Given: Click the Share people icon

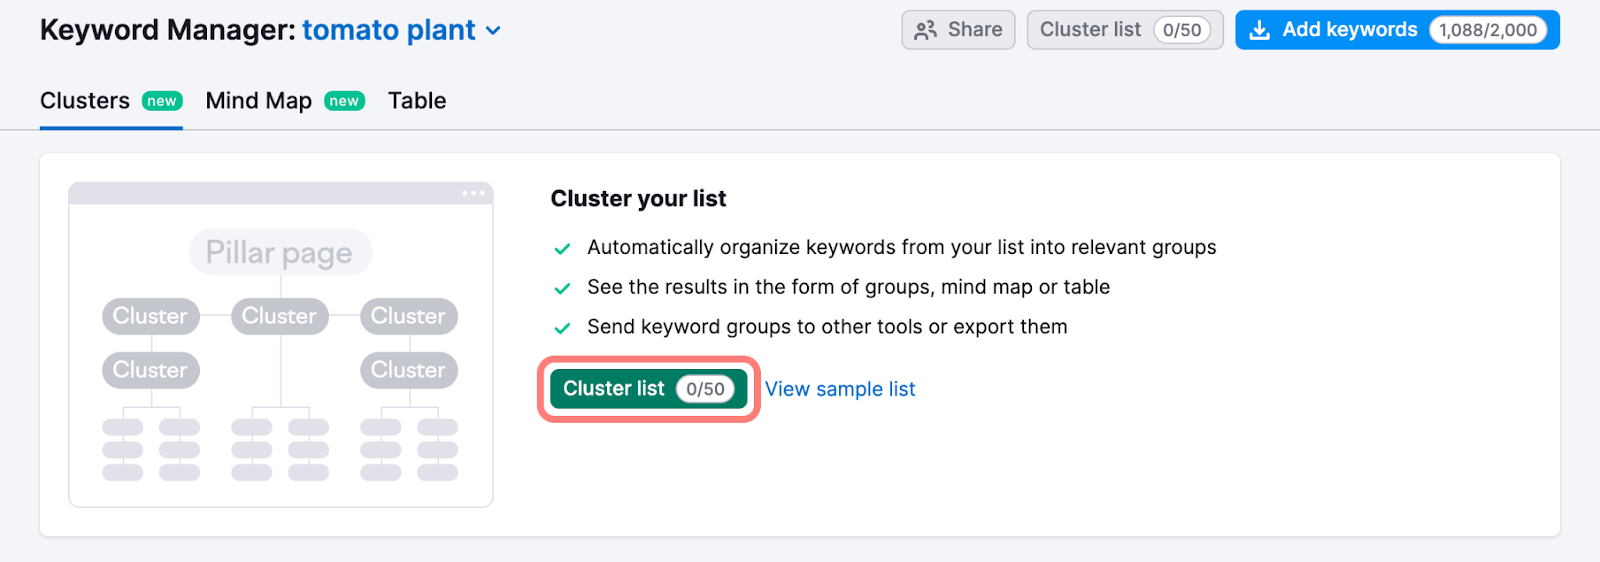Looking at the screenshot, I should [x=925, y=30].
